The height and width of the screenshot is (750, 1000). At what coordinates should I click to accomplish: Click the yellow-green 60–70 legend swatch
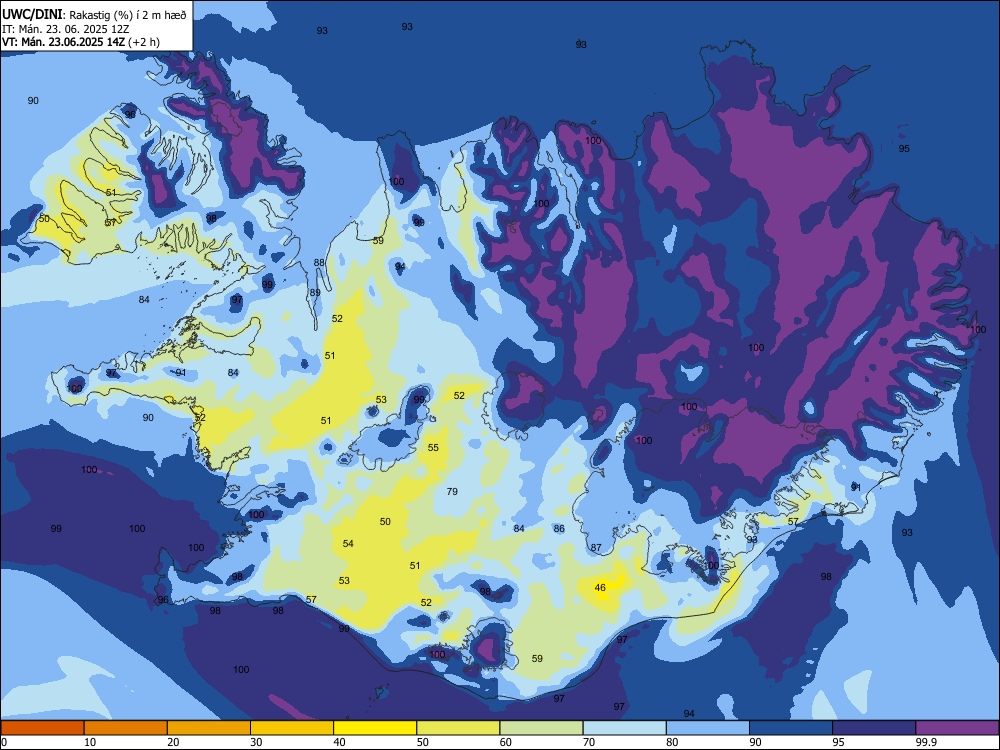point(541,728)
